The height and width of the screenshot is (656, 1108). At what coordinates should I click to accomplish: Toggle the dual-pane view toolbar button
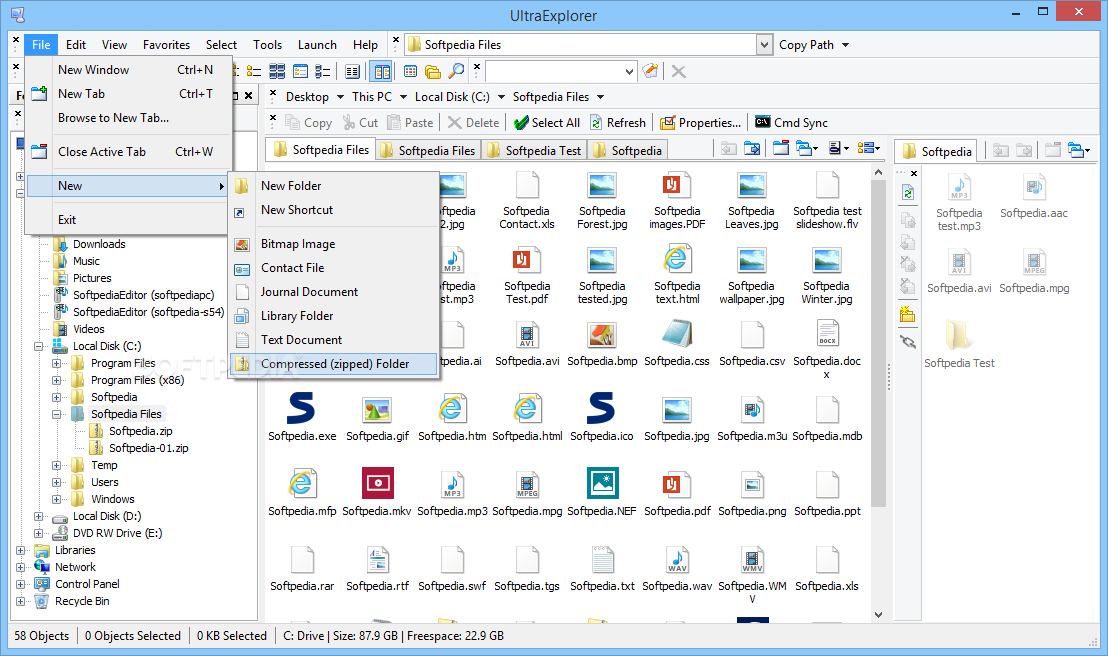382,71
